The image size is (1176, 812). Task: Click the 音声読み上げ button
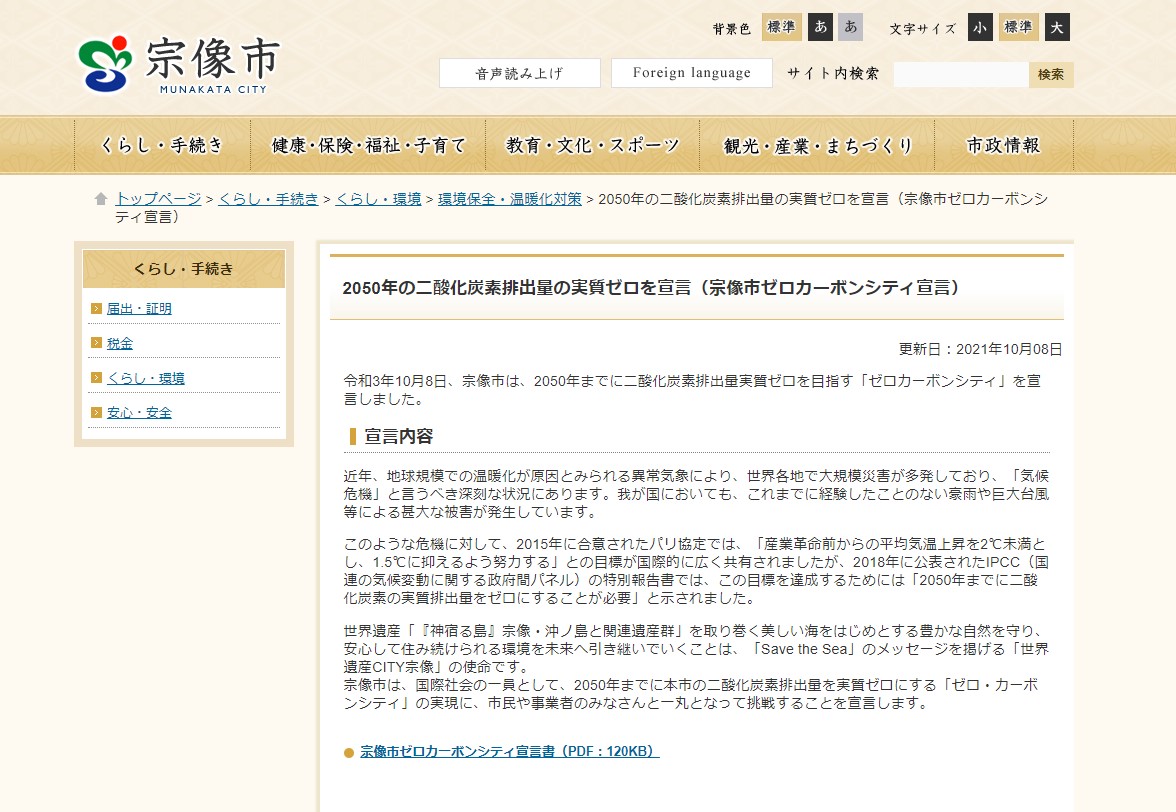[x=520, y=73]
